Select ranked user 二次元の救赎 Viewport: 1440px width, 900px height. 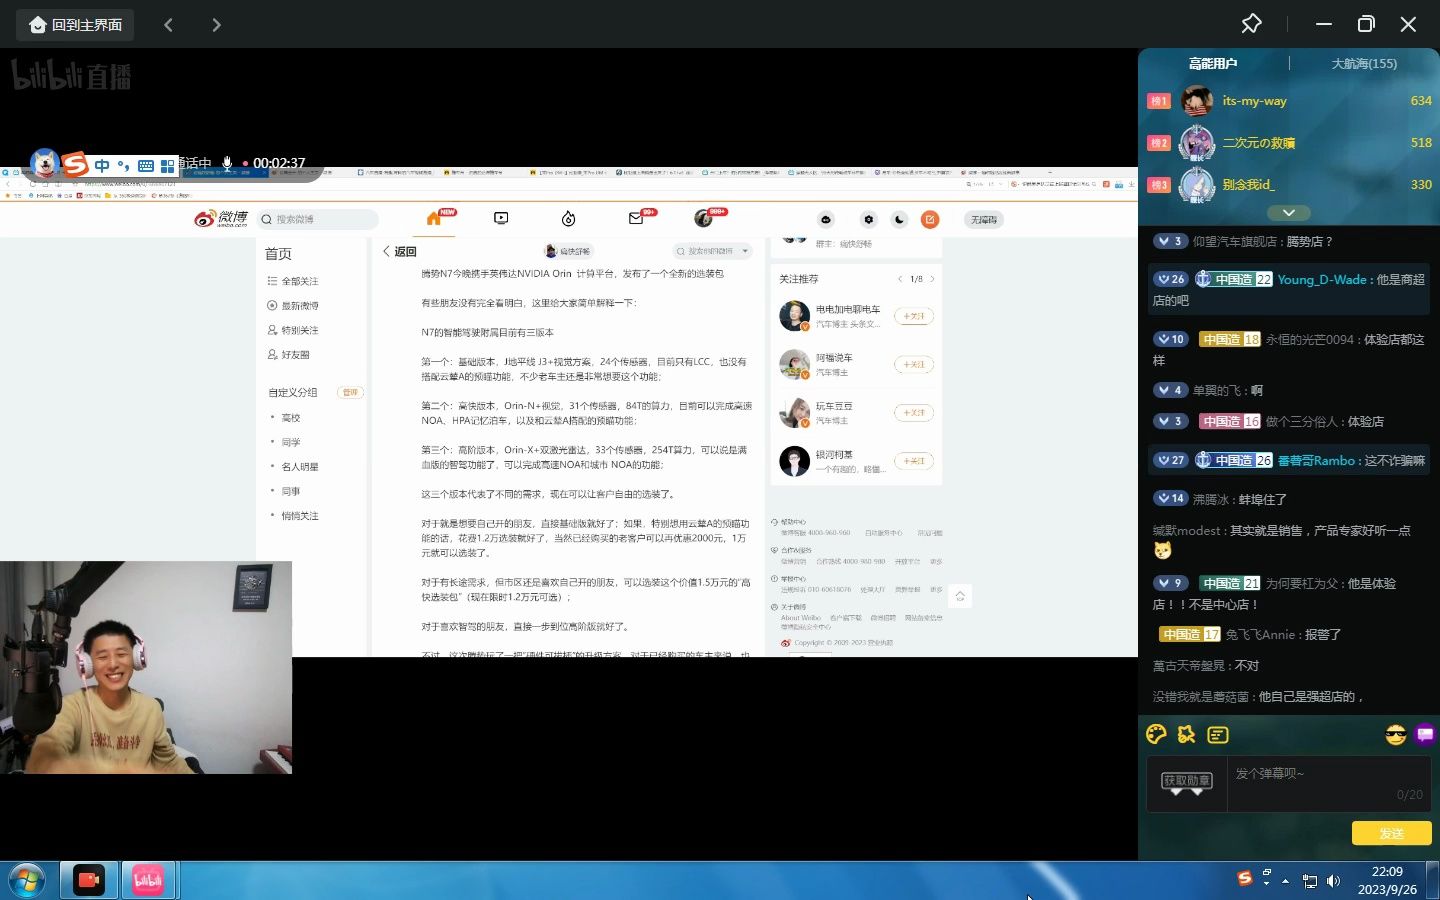click(1258, 143)
